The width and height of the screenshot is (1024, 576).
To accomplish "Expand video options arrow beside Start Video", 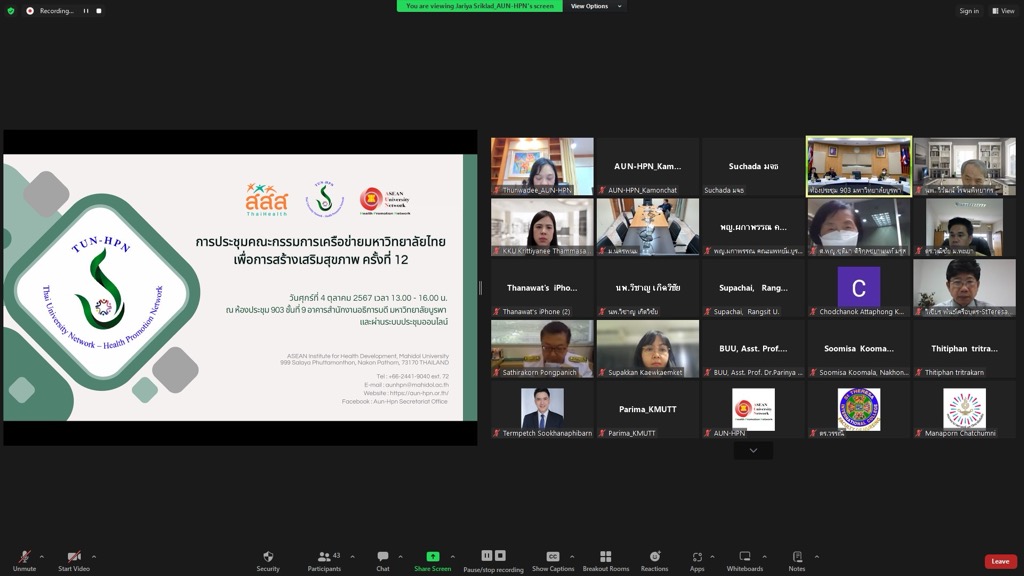I will click(x=94, y=557).
